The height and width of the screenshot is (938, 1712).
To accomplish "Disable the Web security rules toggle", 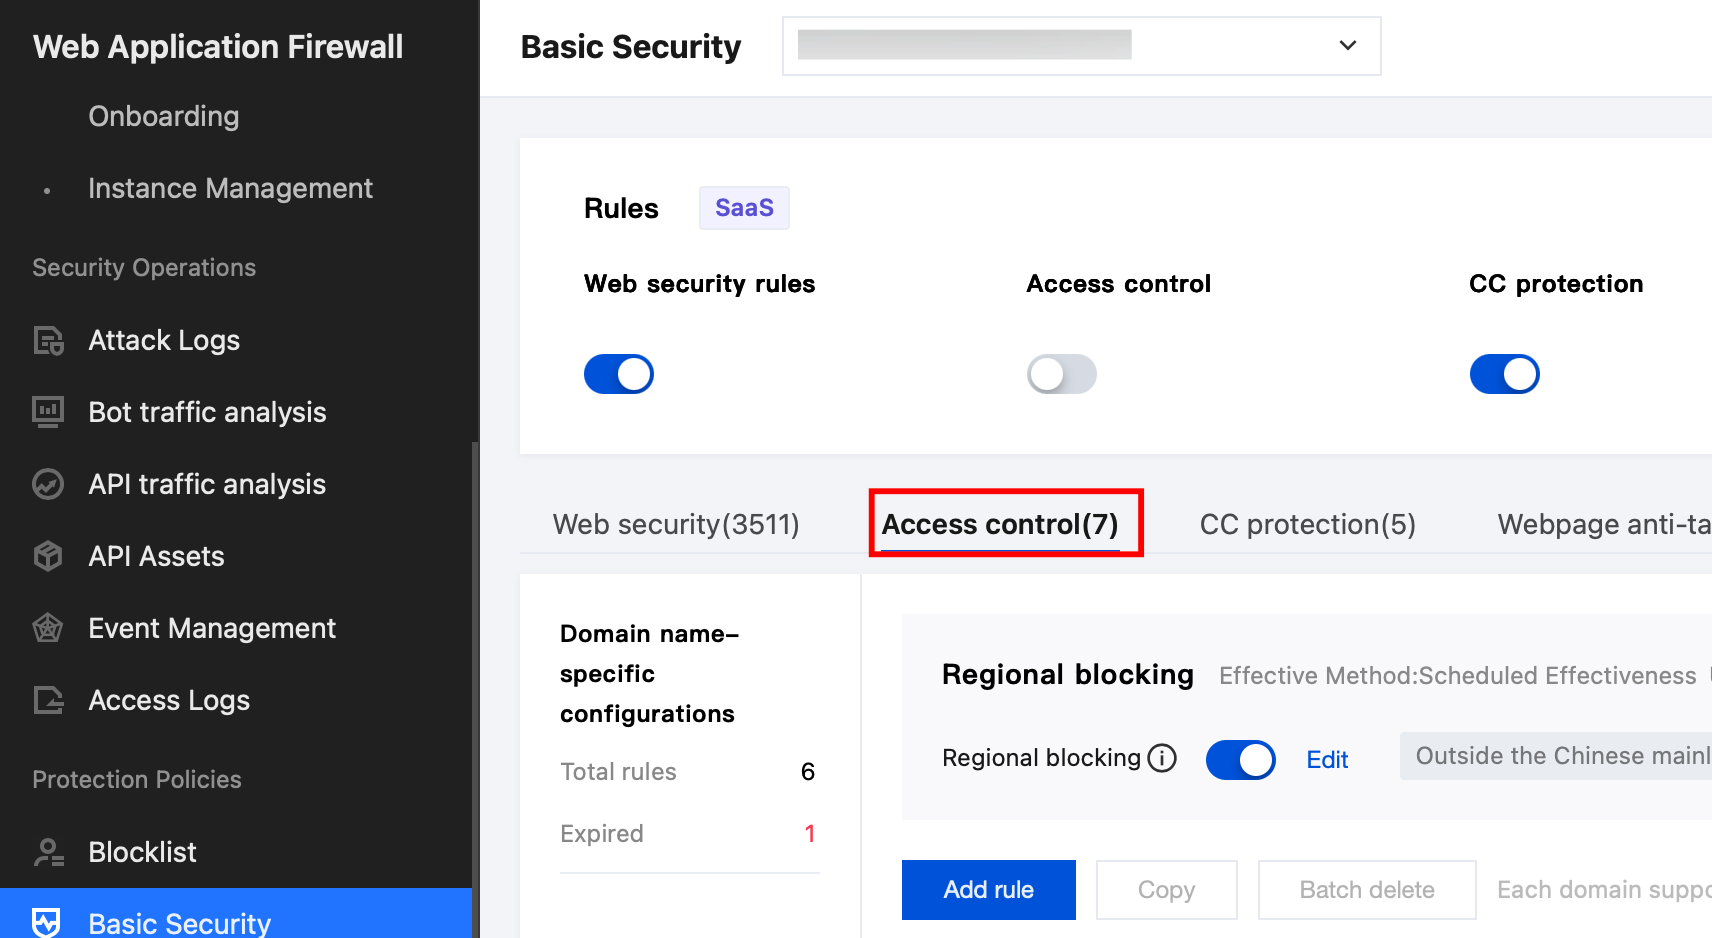I will coord(619,374).
